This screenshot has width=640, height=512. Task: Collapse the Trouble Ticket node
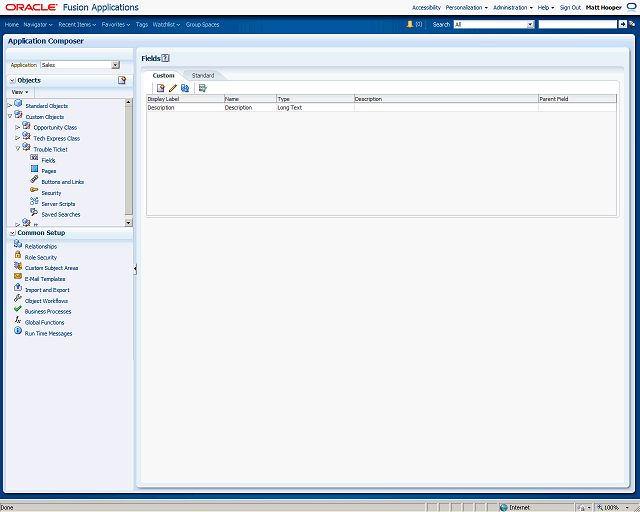(x=18, y=149)
